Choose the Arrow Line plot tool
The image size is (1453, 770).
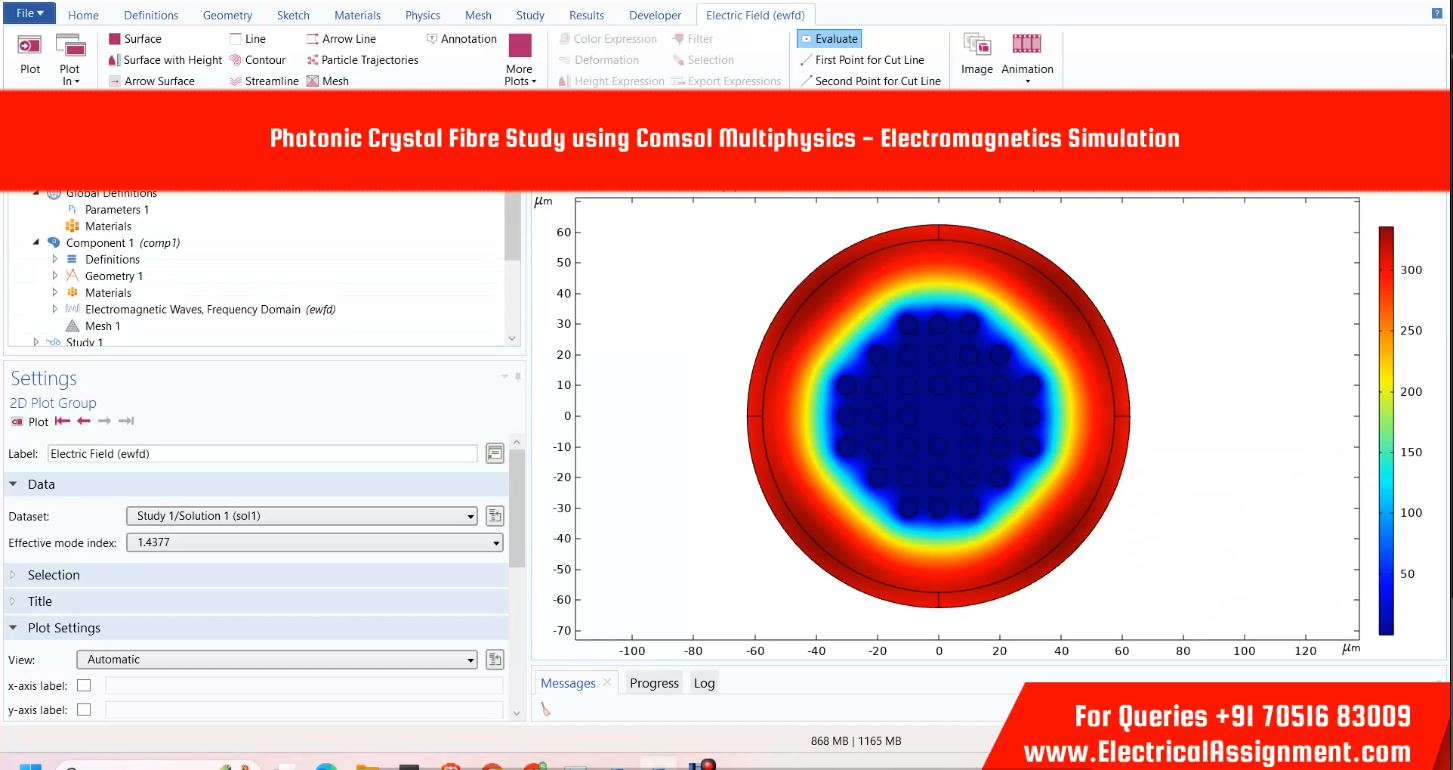pos(313,39)
